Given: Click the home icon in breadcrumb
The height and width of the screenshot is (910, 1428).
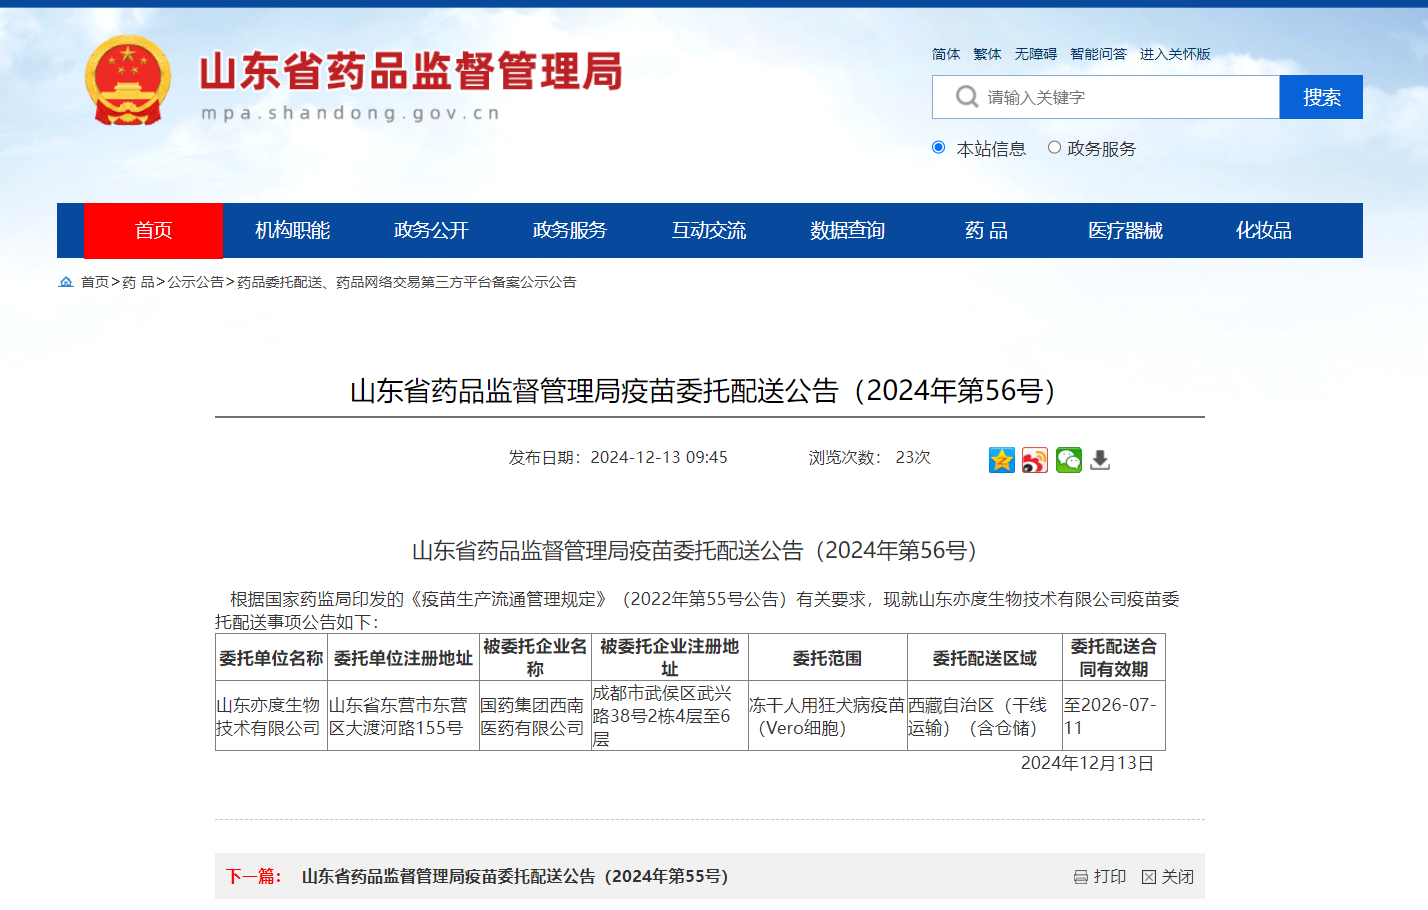Looking at the screenshot, I should (66, 282).
